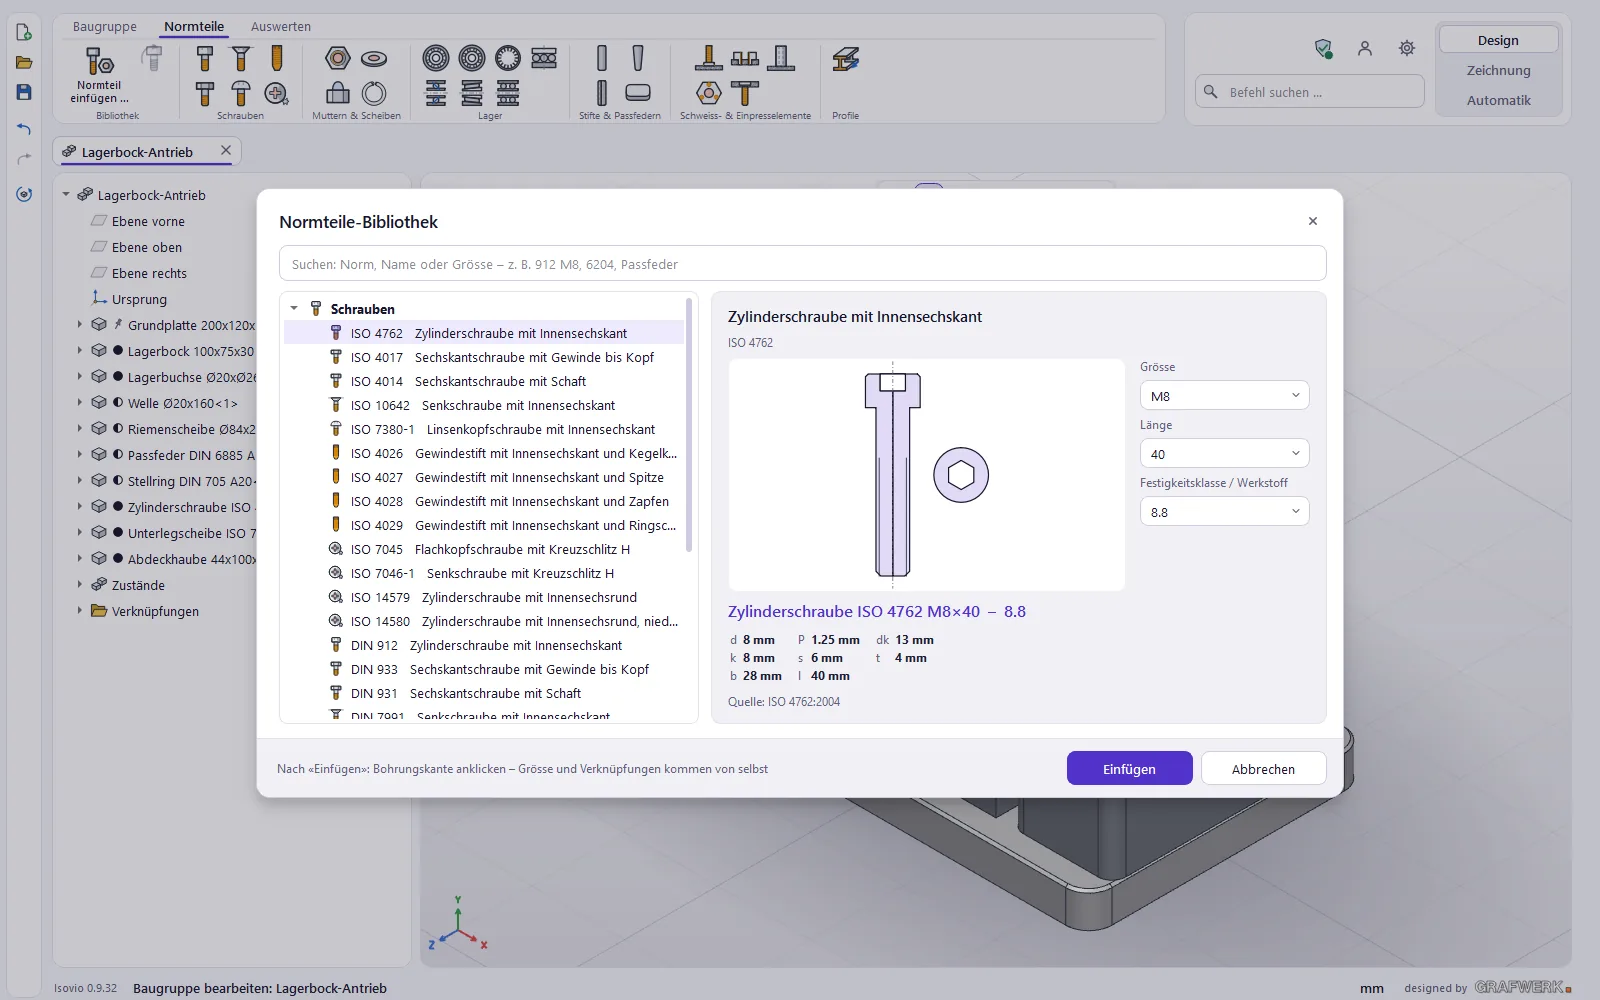Click the library list vertical scrollbar
Screen dimensions: 1600x1000
coord(689,425)
